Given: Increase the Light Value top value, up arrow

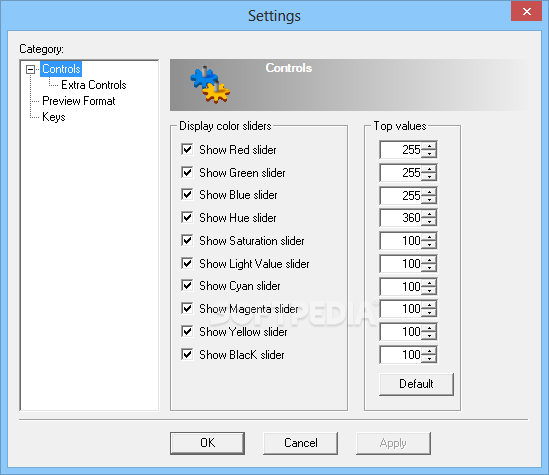Looking at the screenshot, I should point(429,260).
